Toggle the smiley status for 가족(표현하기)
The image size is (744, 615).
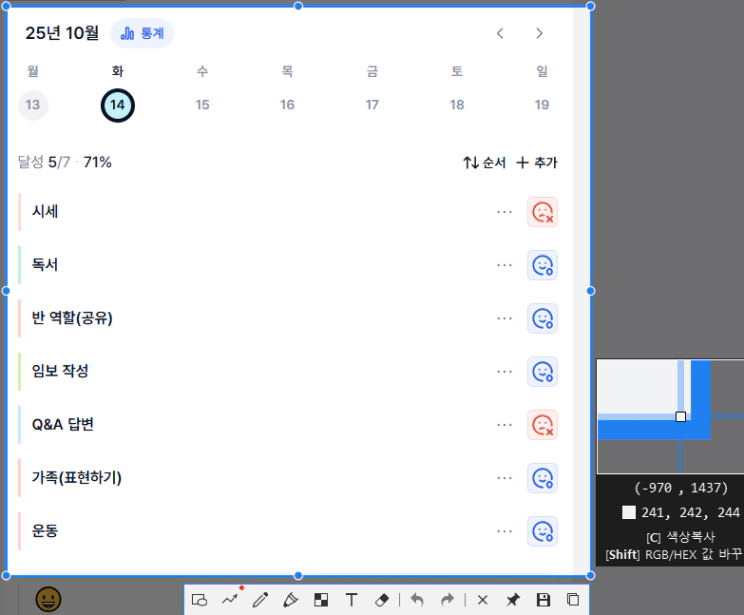(542, 478)
